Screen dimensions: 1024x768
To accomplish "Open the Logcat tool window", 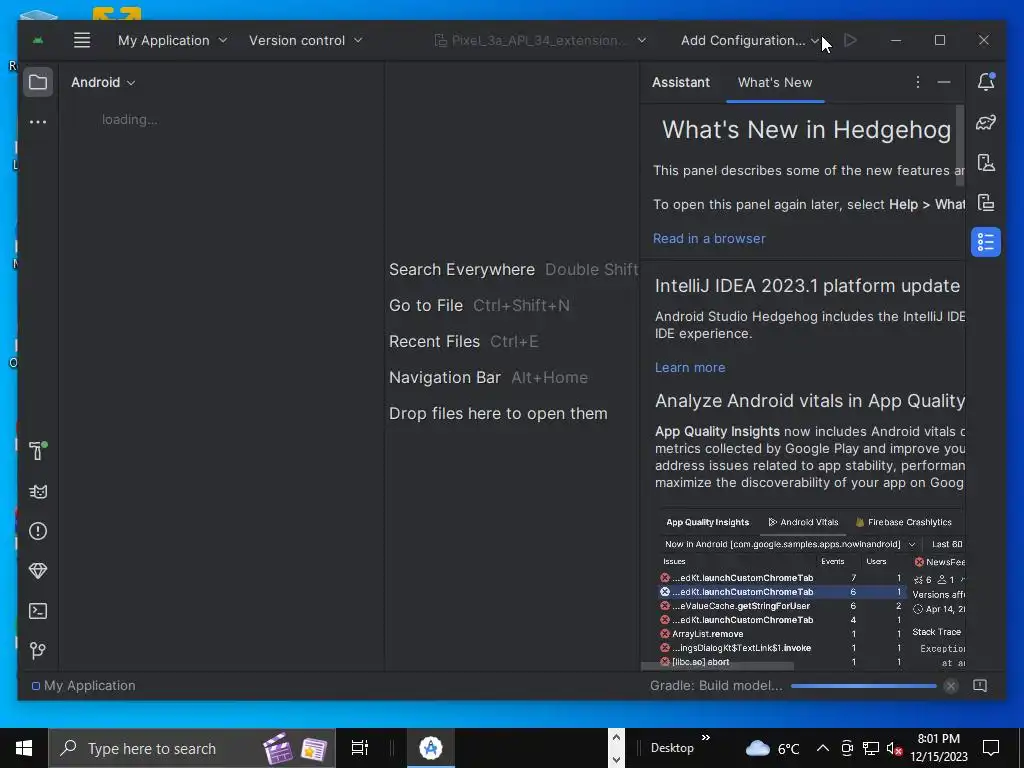I will [x=38, y=491].
